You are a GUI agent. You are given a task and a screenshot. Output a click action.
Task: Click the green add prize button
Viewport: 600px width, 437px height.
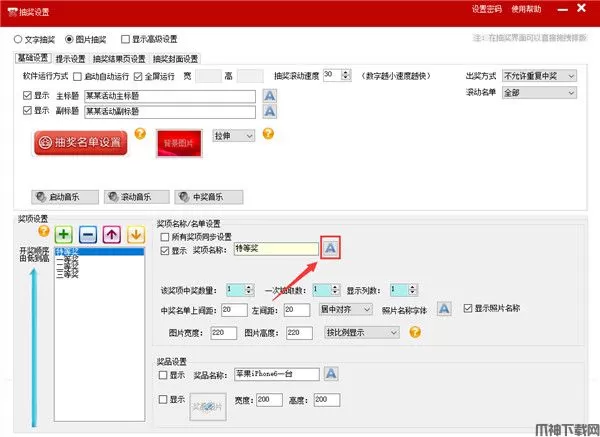point(64,234)
